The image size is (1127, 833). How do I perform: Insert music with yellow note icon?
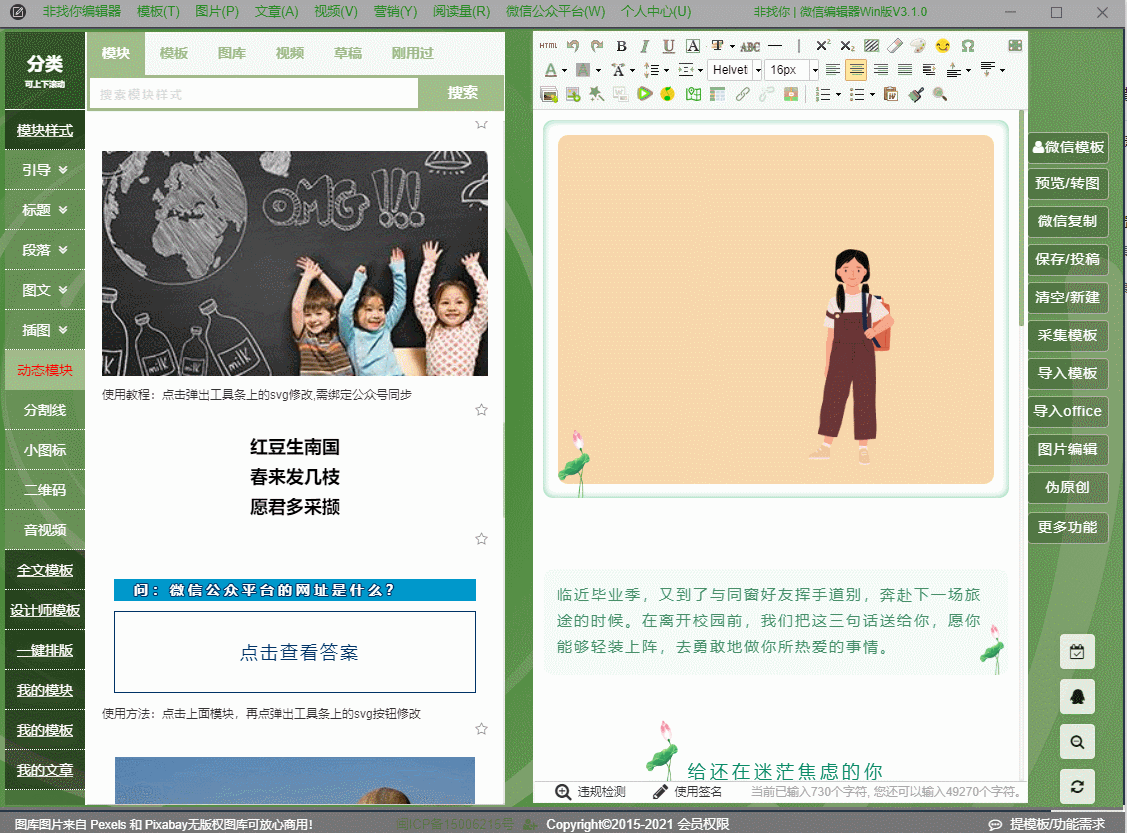668,94
